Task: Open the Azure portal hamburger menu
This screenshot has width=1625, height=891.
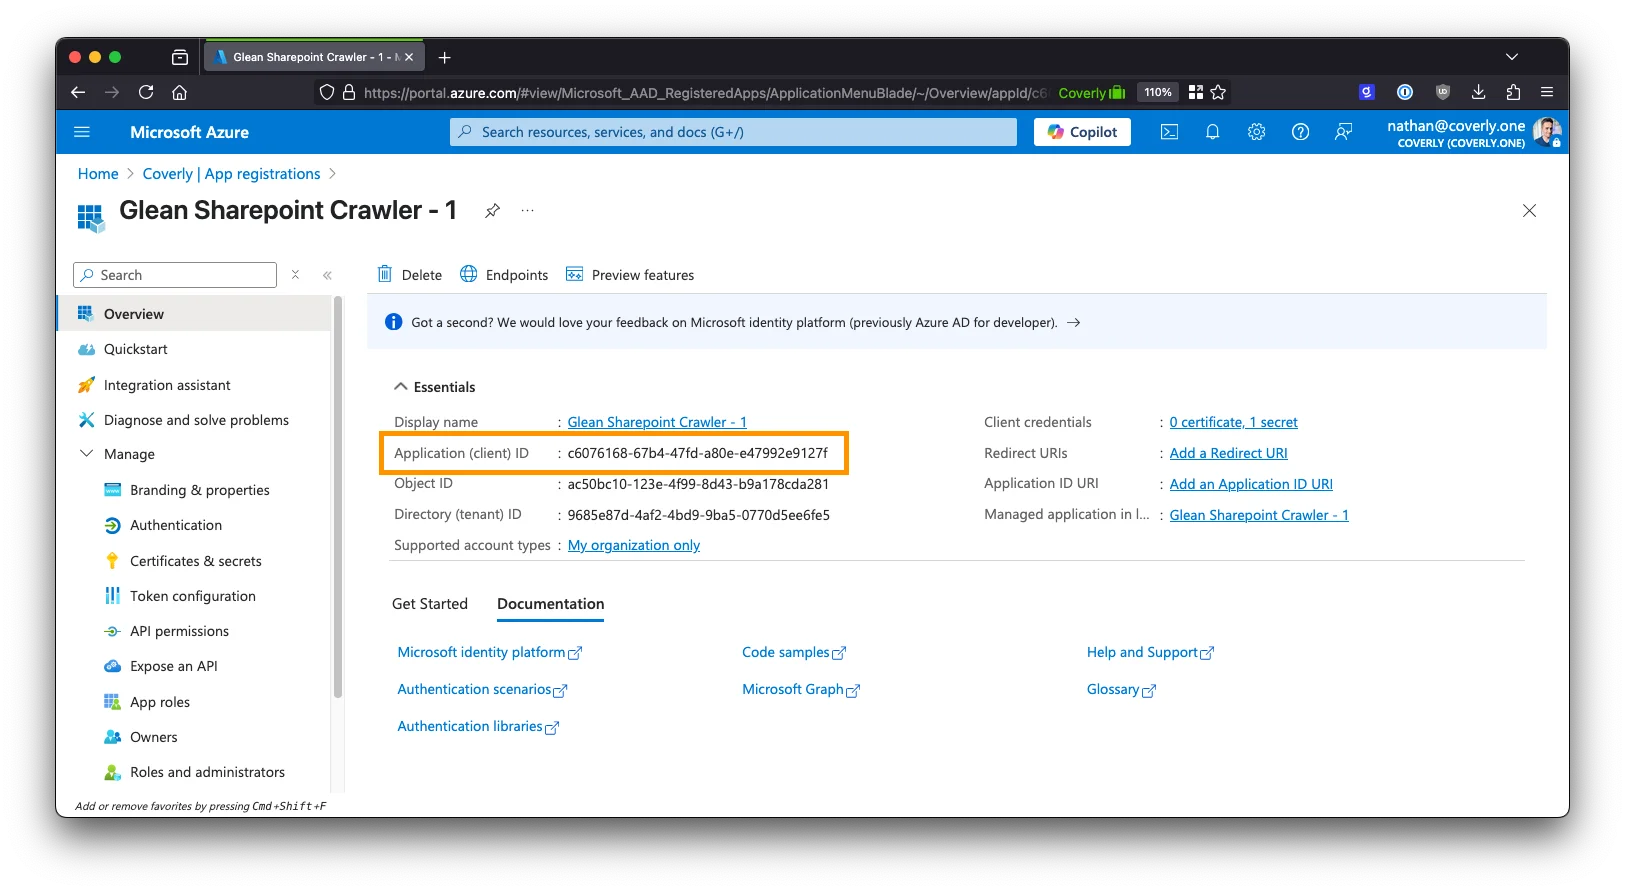Action: pyautogui.click(x=82, y=132)
